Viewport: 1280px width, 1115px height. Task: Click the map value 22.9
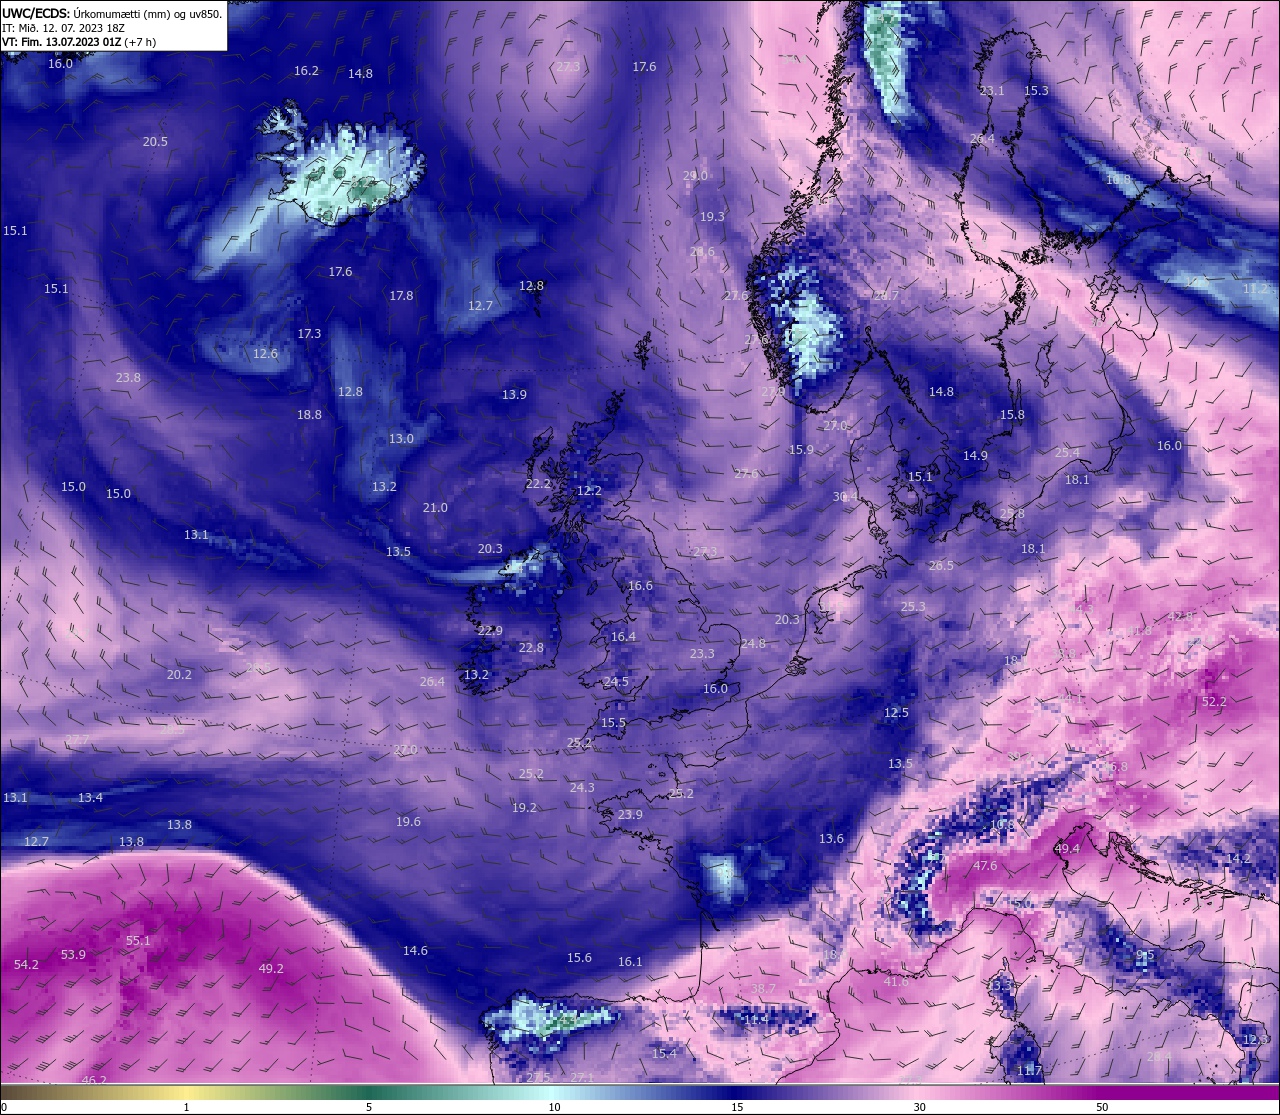(x=490, y=631)
